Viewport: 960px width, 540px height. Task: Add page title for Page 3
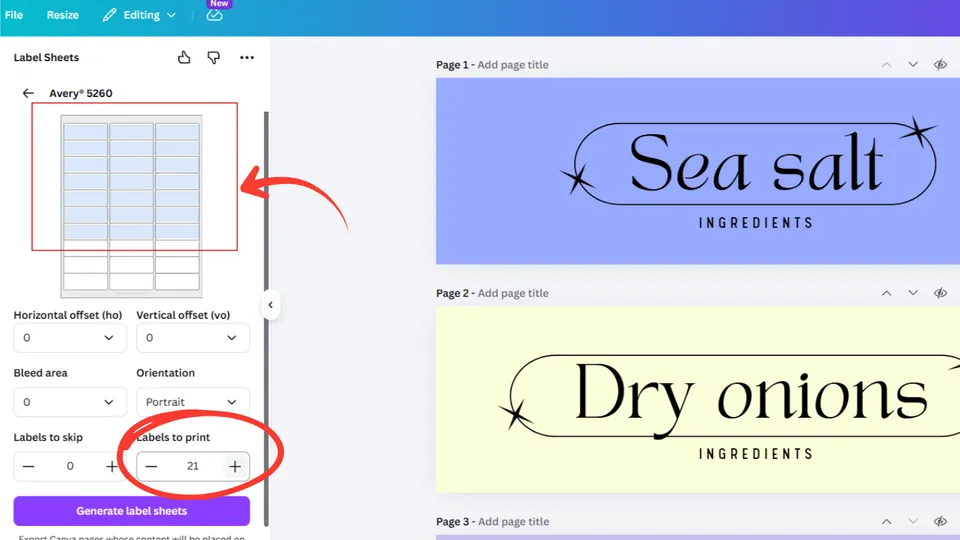(x=512, y=522)
